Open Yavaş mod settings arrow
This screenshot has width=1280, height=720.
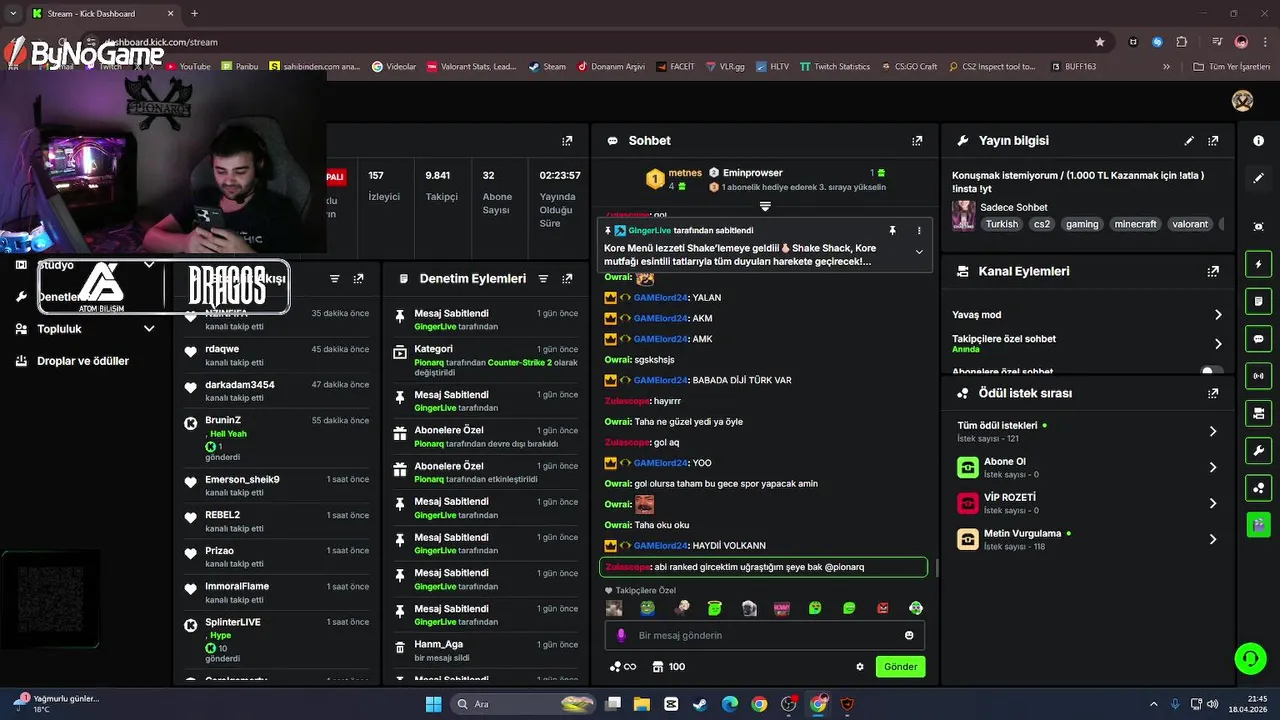point(1218,315)
